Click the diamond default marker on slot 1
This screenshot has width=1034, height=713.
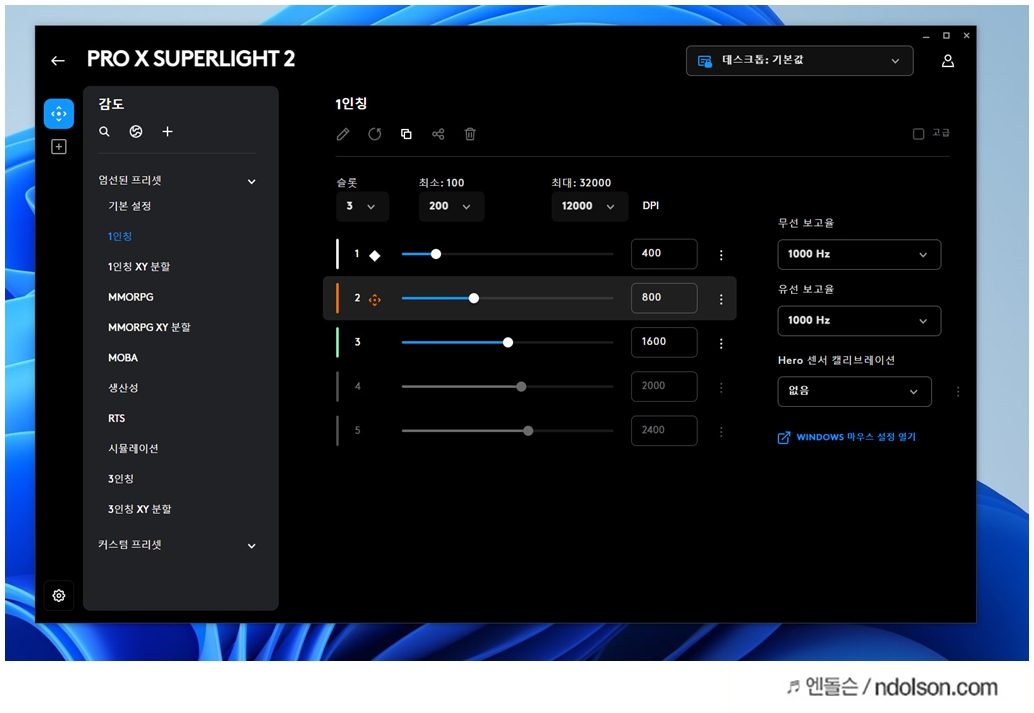375,255
